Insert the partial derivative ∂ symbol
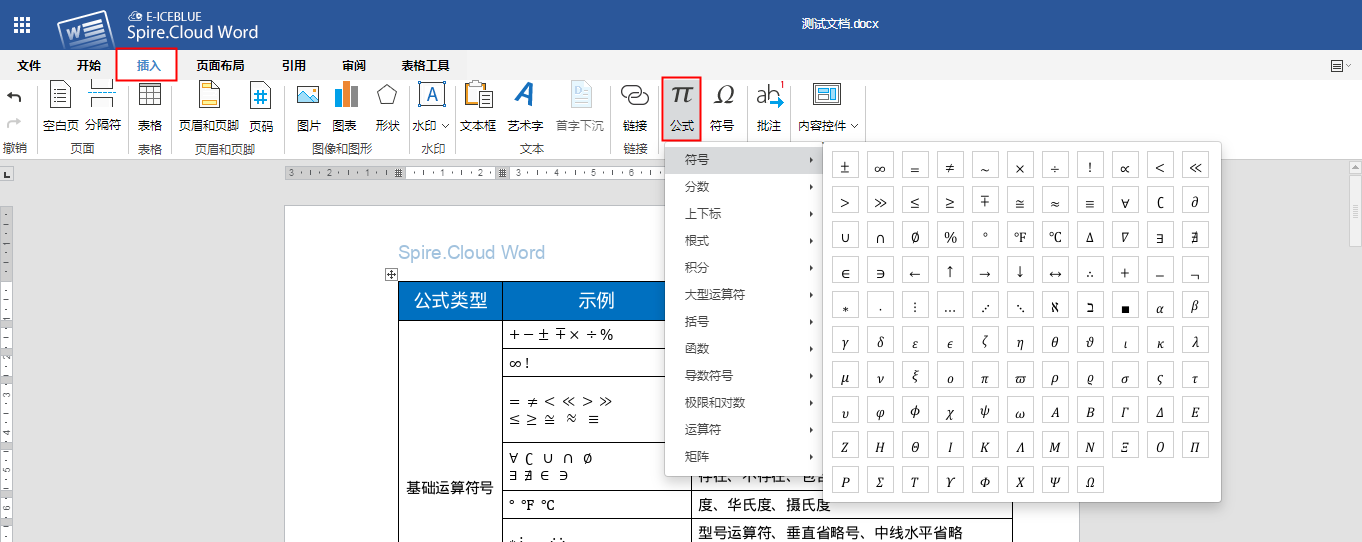Image resolution: width=1362 pixels, height=542 pixels. 1195,202
